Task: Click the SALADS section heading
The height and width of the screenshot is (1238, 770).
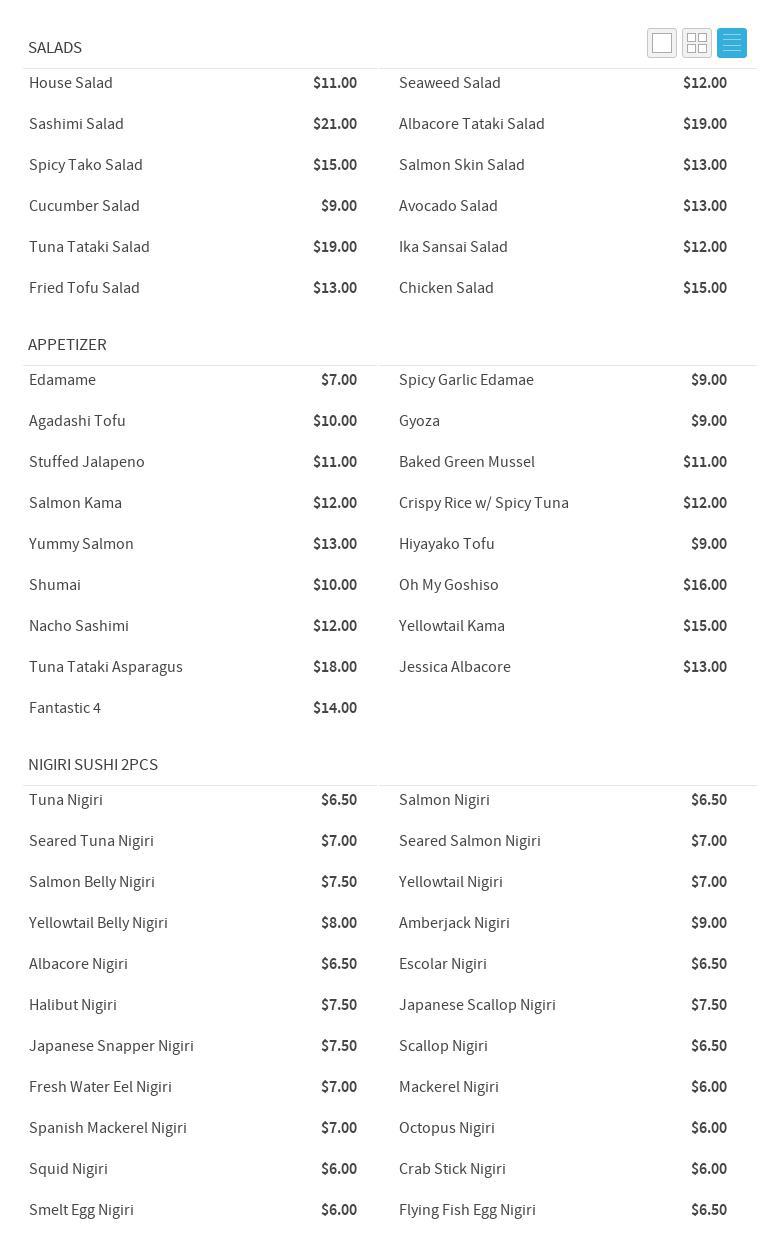Action: [x=55, y=48]
